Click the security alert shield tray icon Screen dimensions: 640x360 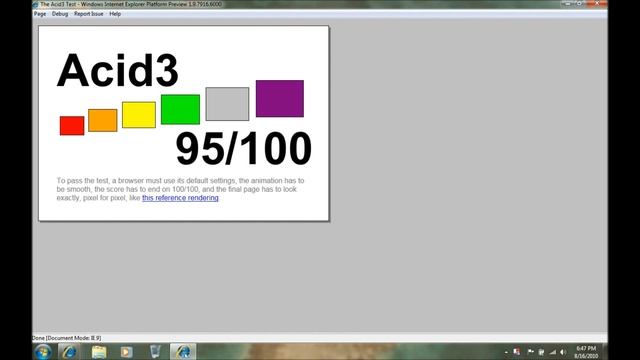click(517, 352)
